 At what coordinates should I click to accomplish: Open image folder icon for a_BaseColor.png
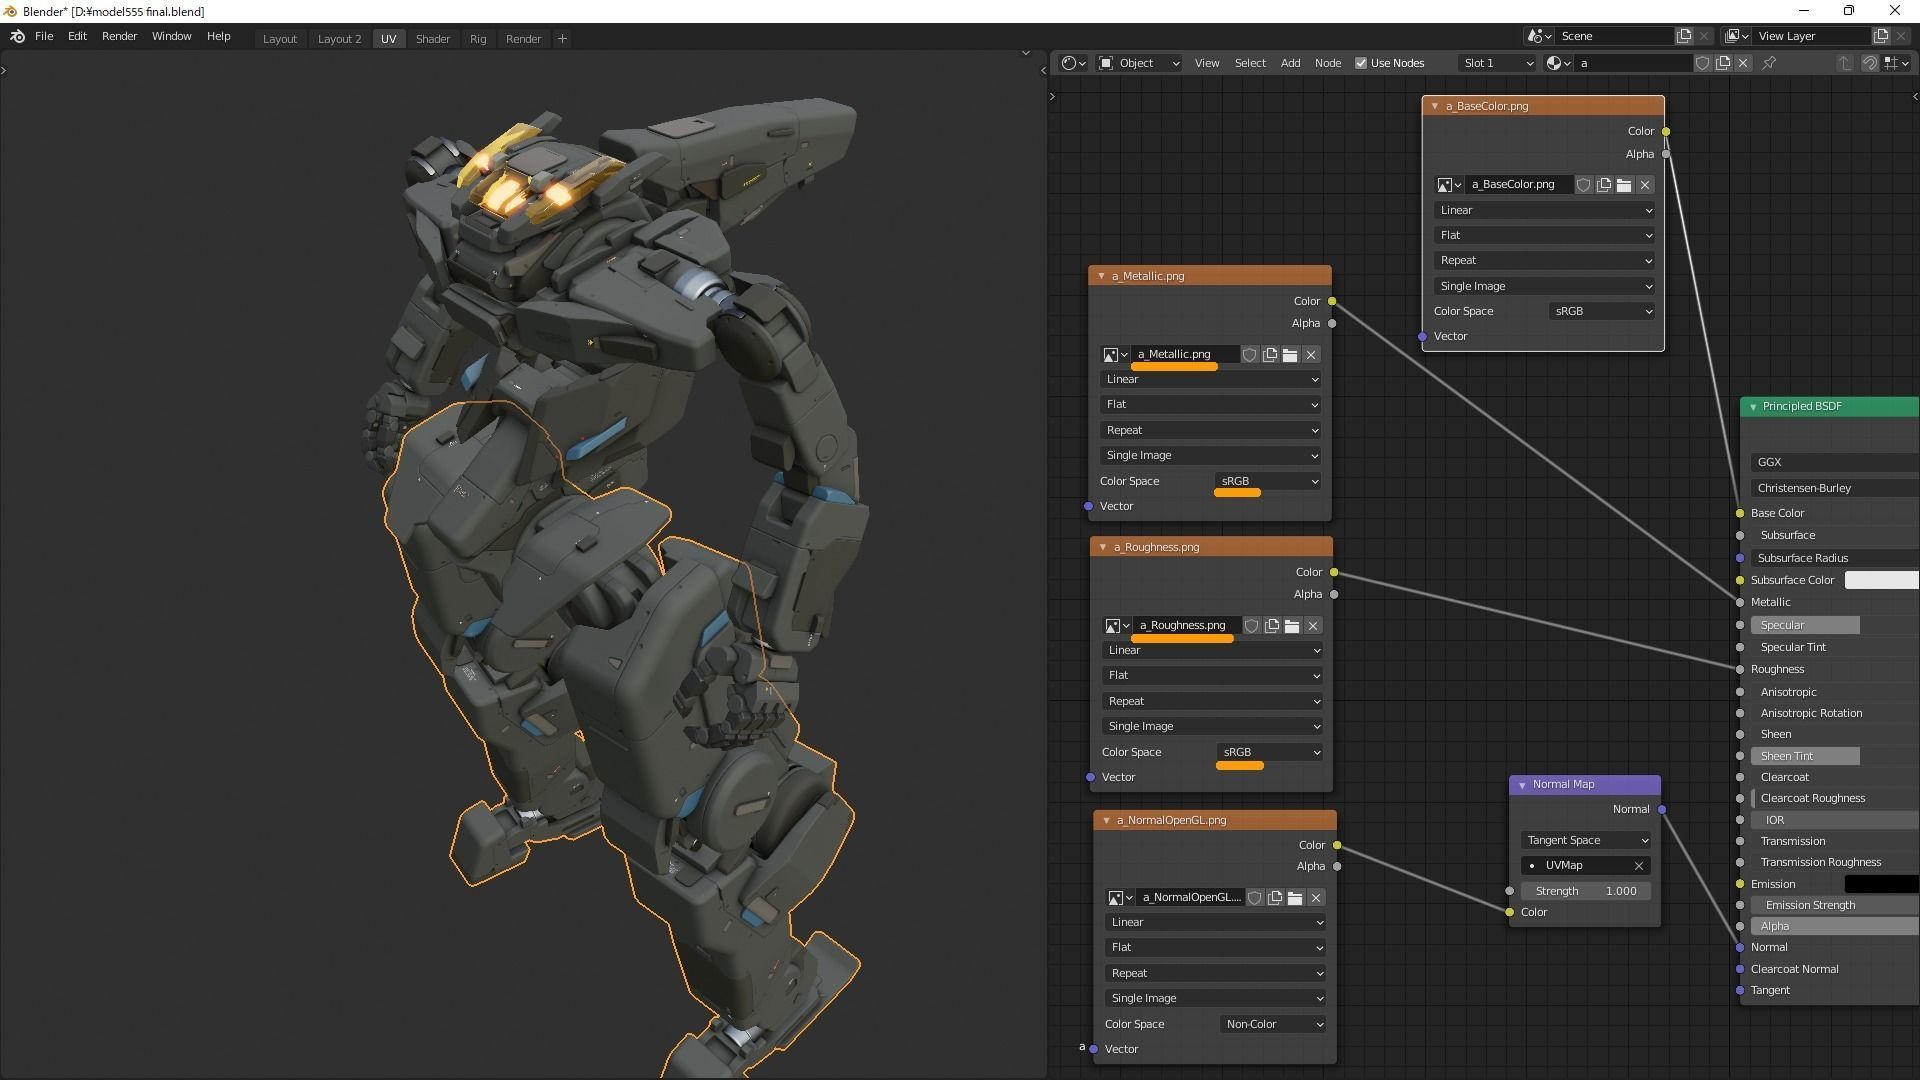pos(1624,185)
